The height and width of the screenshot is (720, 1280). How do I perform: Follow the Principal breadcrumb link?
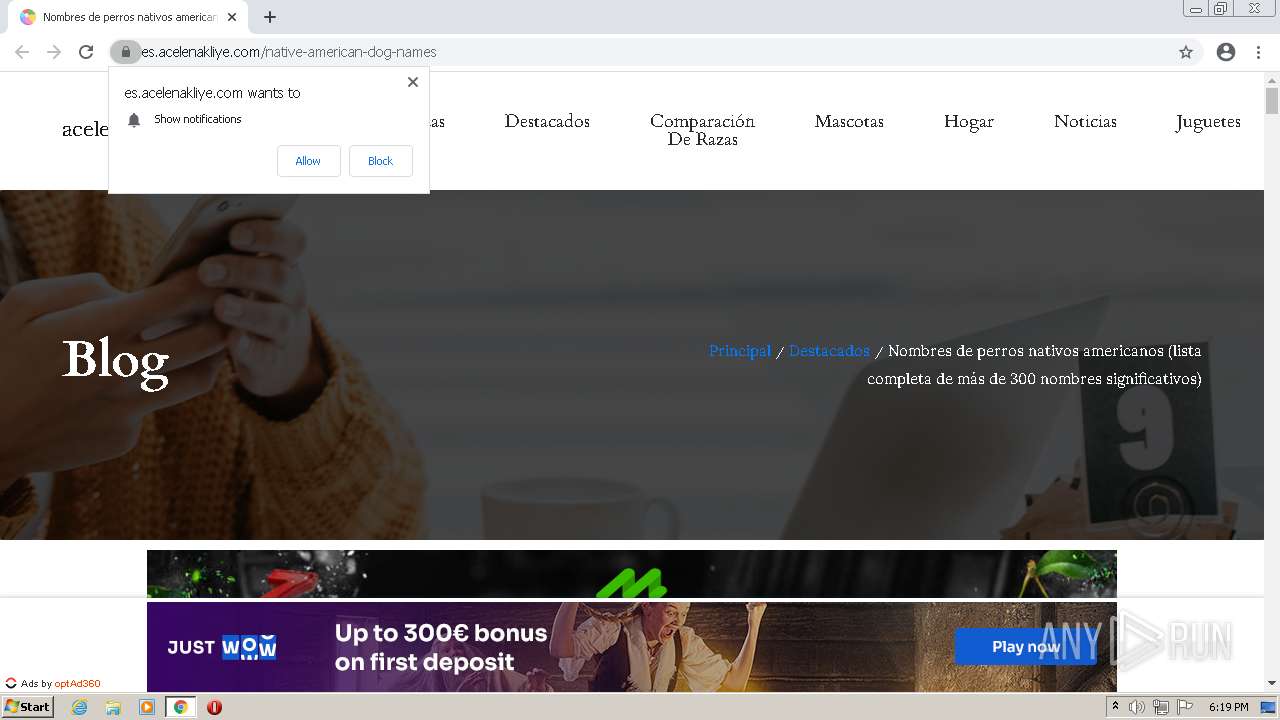coord(740,351)
